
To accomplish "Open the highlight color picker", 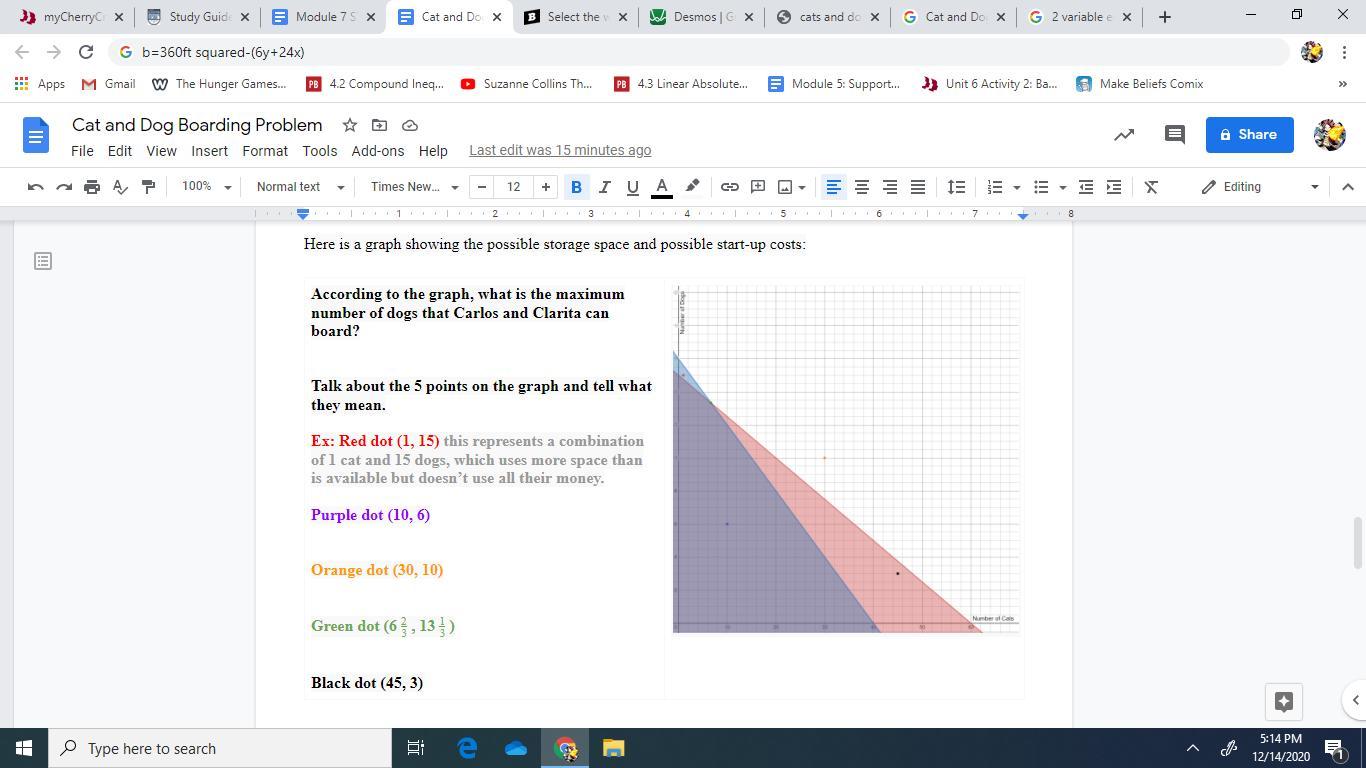I will [x=691, y=187].
